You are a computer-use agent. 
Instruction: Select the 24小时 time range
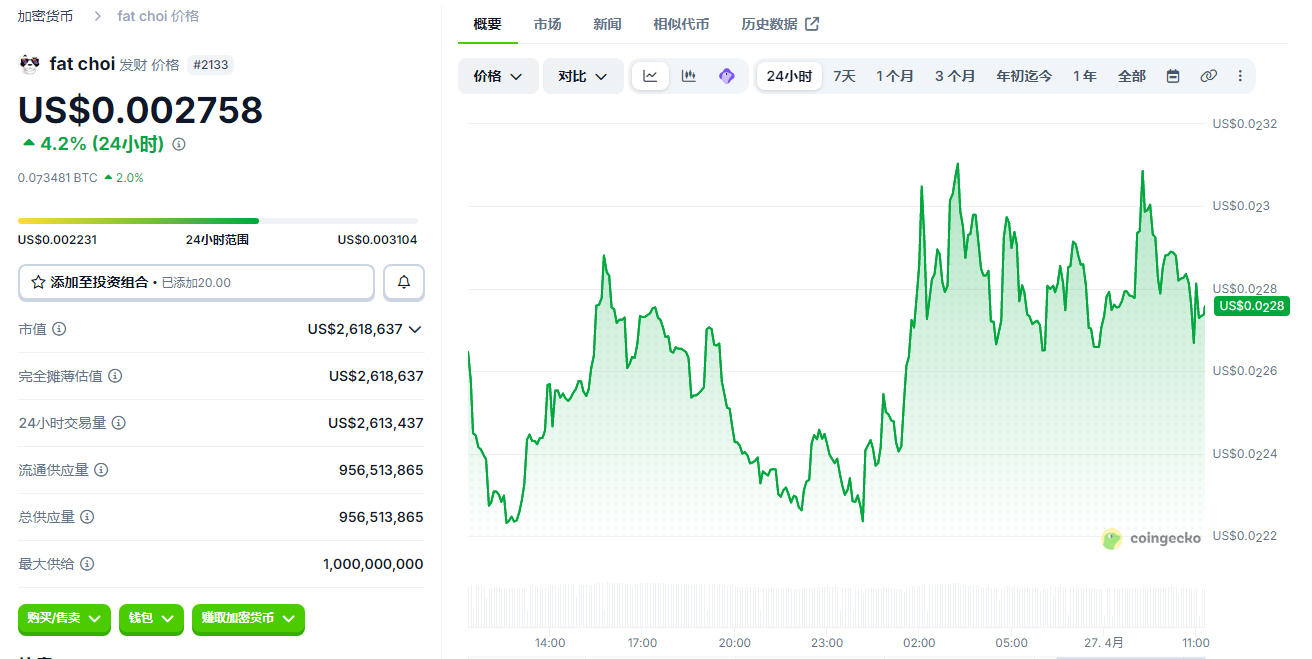pyautogui.click(x=789, y=76)
